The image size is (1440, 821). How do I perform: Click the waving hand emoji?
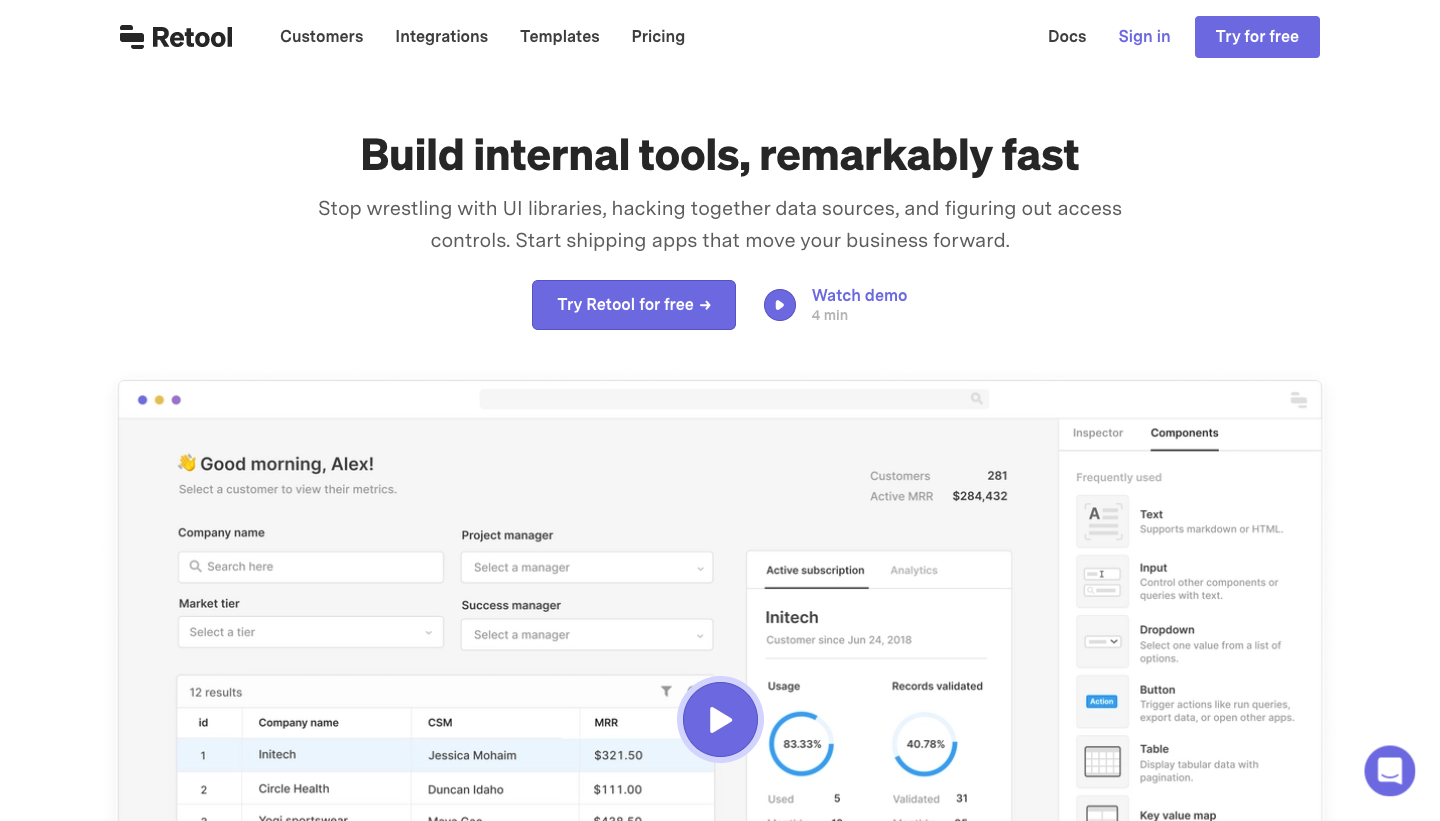pyautogui.click(x=187, y=463)
